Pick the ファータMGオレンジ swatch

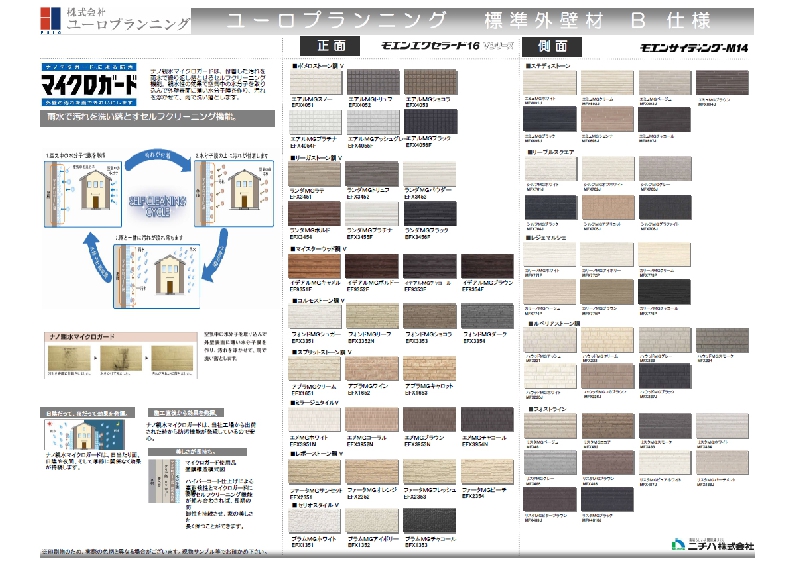coord(372,472)
